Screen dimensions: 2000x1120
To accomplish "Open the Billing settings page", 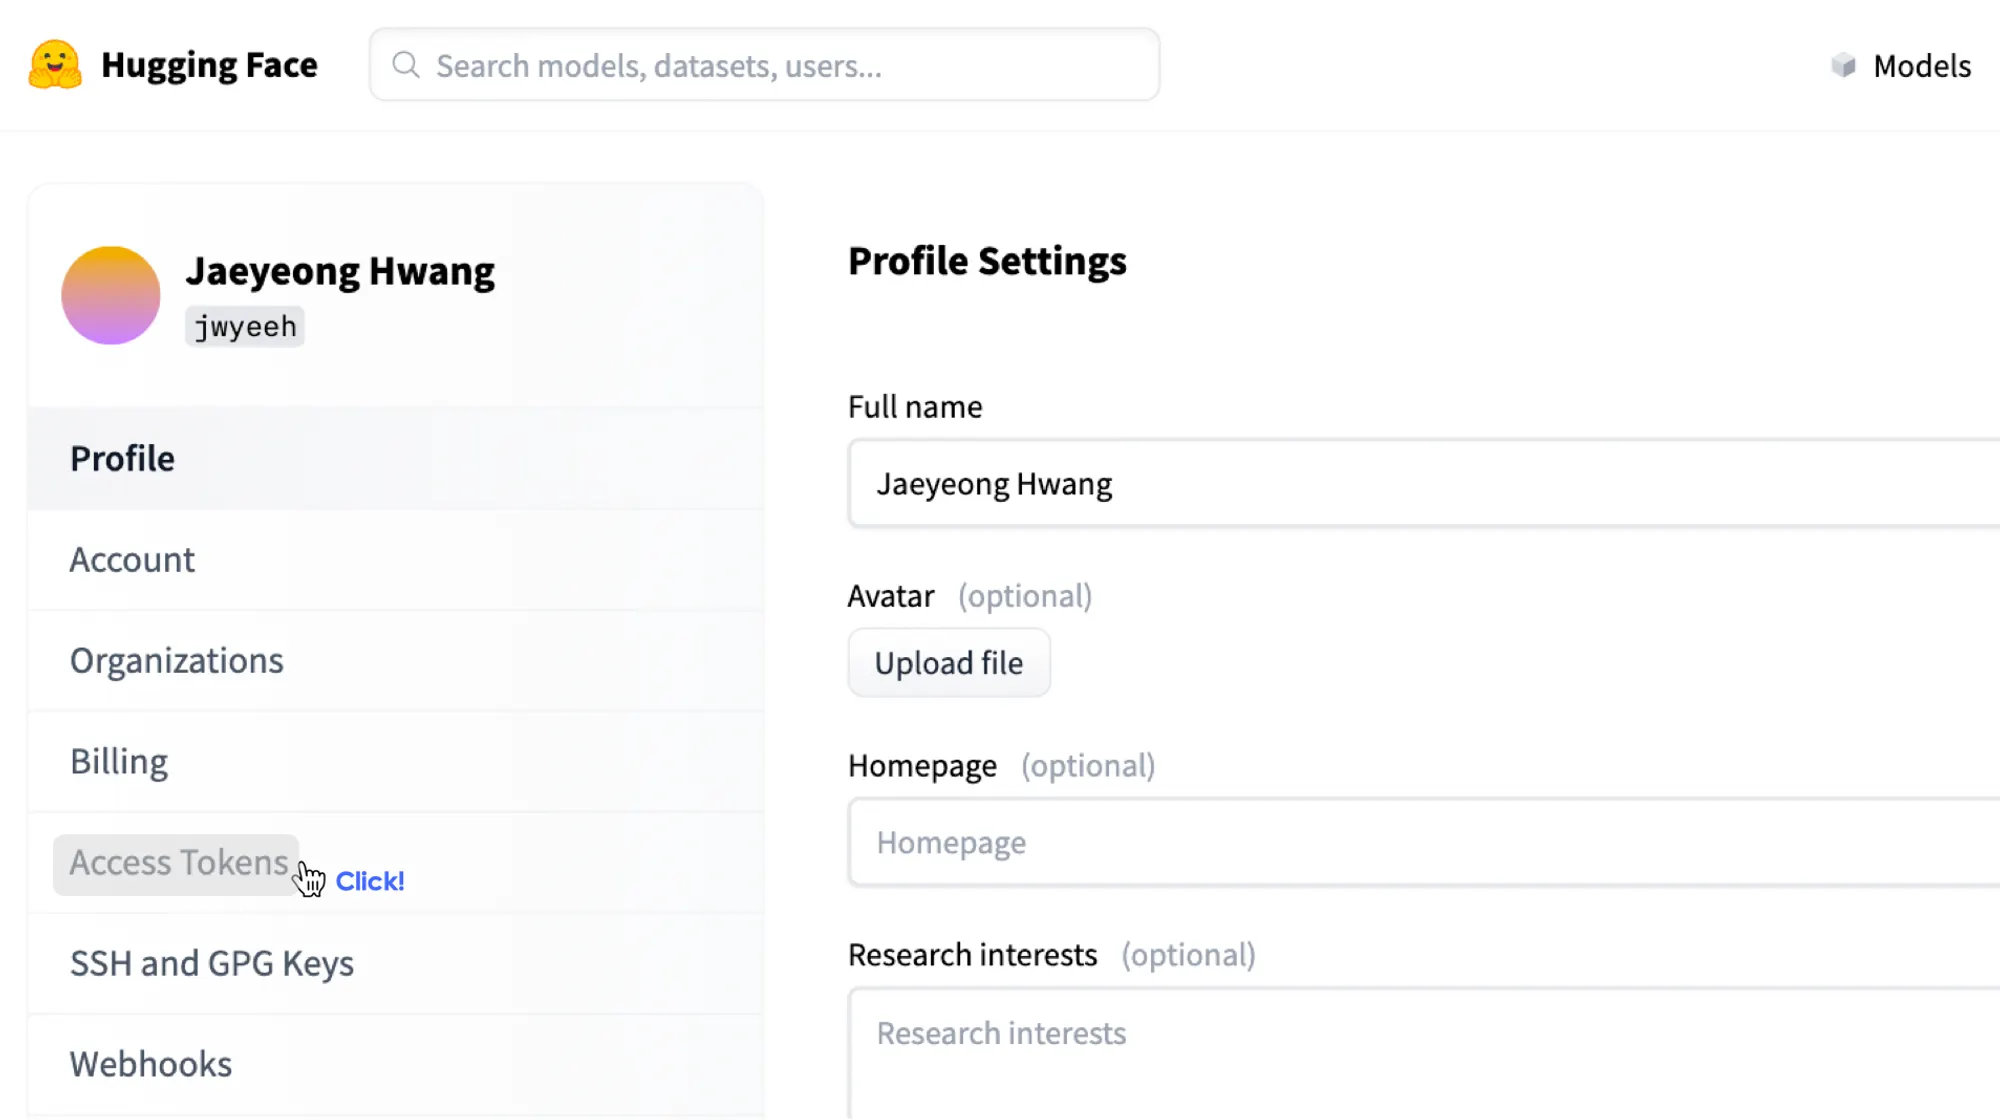I will (x=119, y=762).
